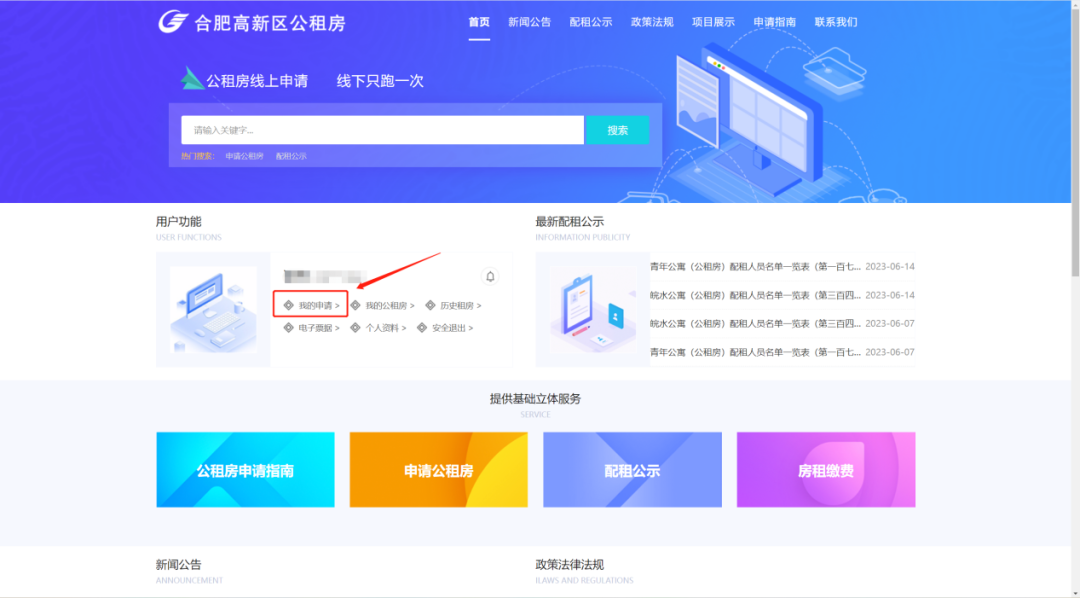Open 联系我们 in the navigation bar
The height and width of the screenshot is (598, 1080).
(835, 22)
